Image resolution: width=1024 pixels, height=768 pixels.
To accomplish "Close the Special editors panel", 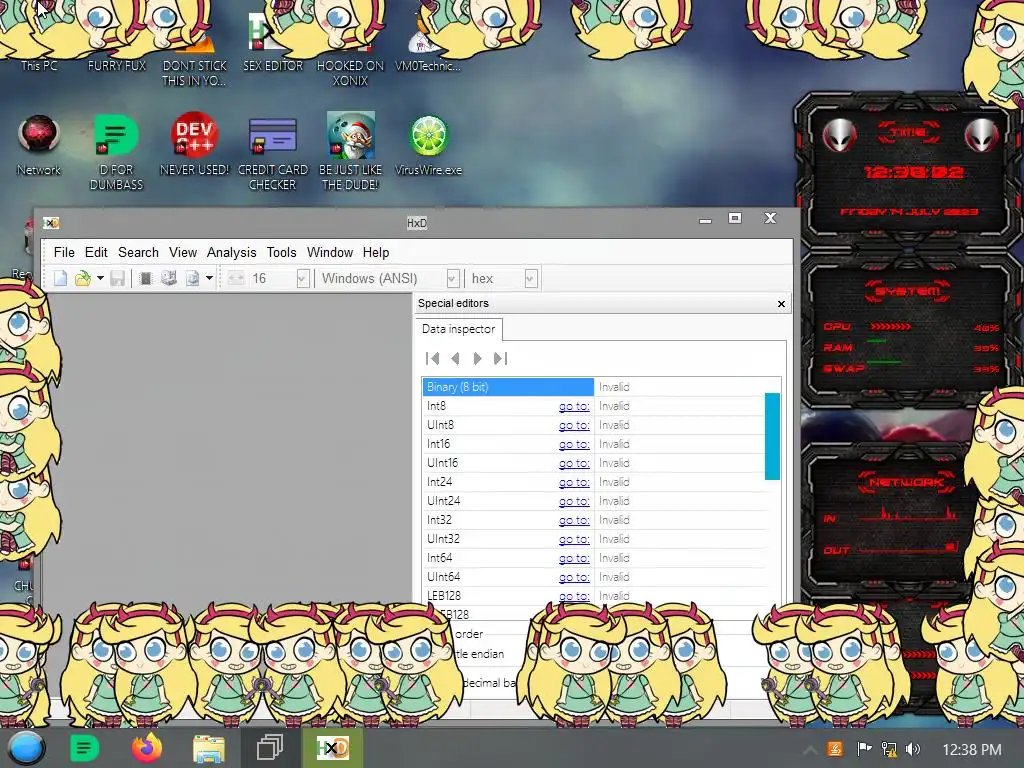I will (x=781, y=304).
